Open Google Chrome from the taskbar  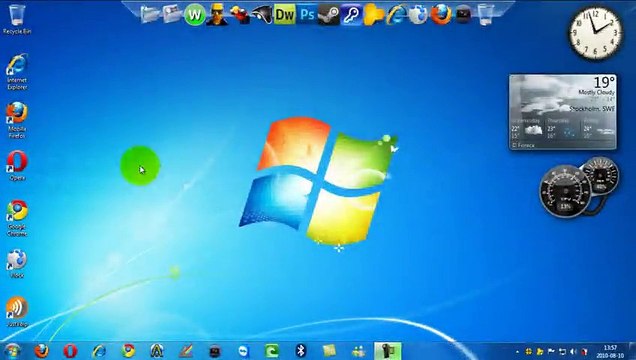pos(128,351)
